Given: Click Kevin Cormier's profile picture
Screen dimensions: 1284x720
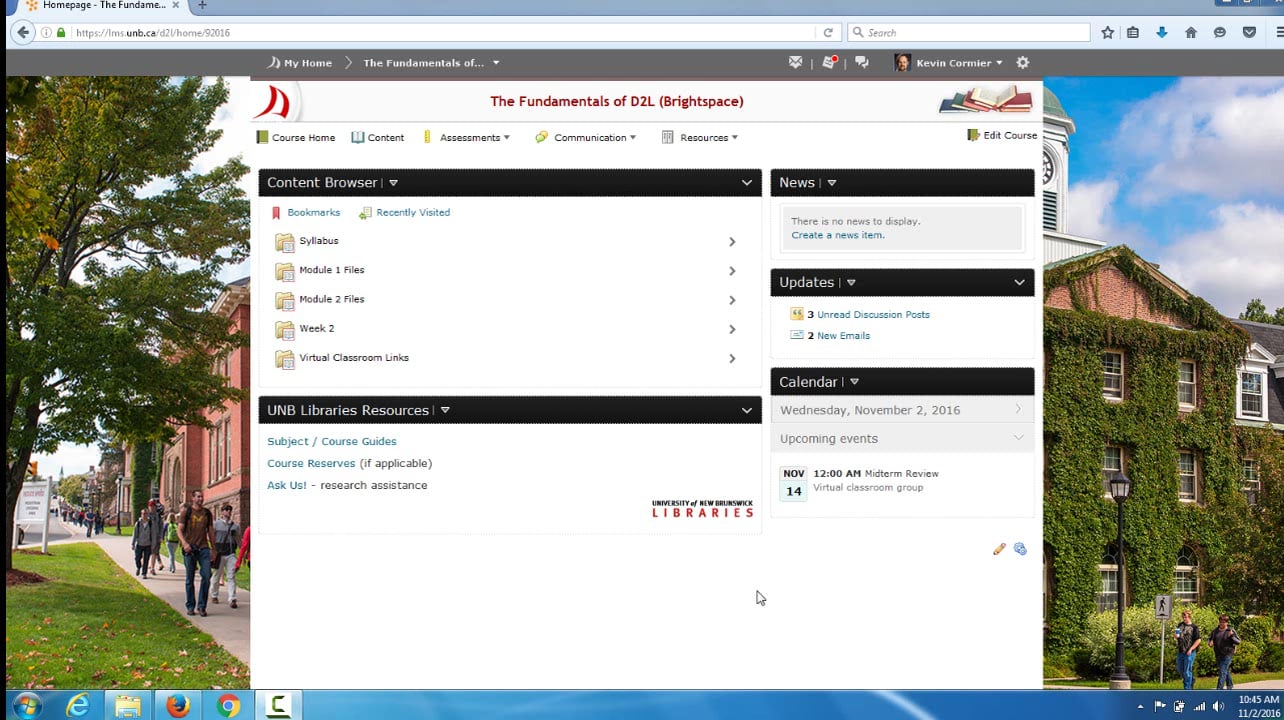Looking at the screenshot, I should click(902, 62).
